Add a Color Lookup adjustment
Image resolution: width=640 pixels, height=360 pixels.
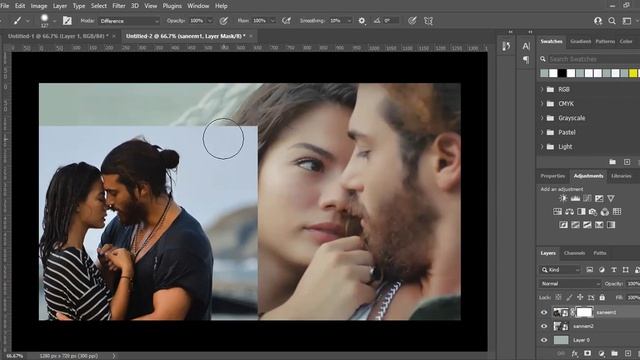pos(617,211)
